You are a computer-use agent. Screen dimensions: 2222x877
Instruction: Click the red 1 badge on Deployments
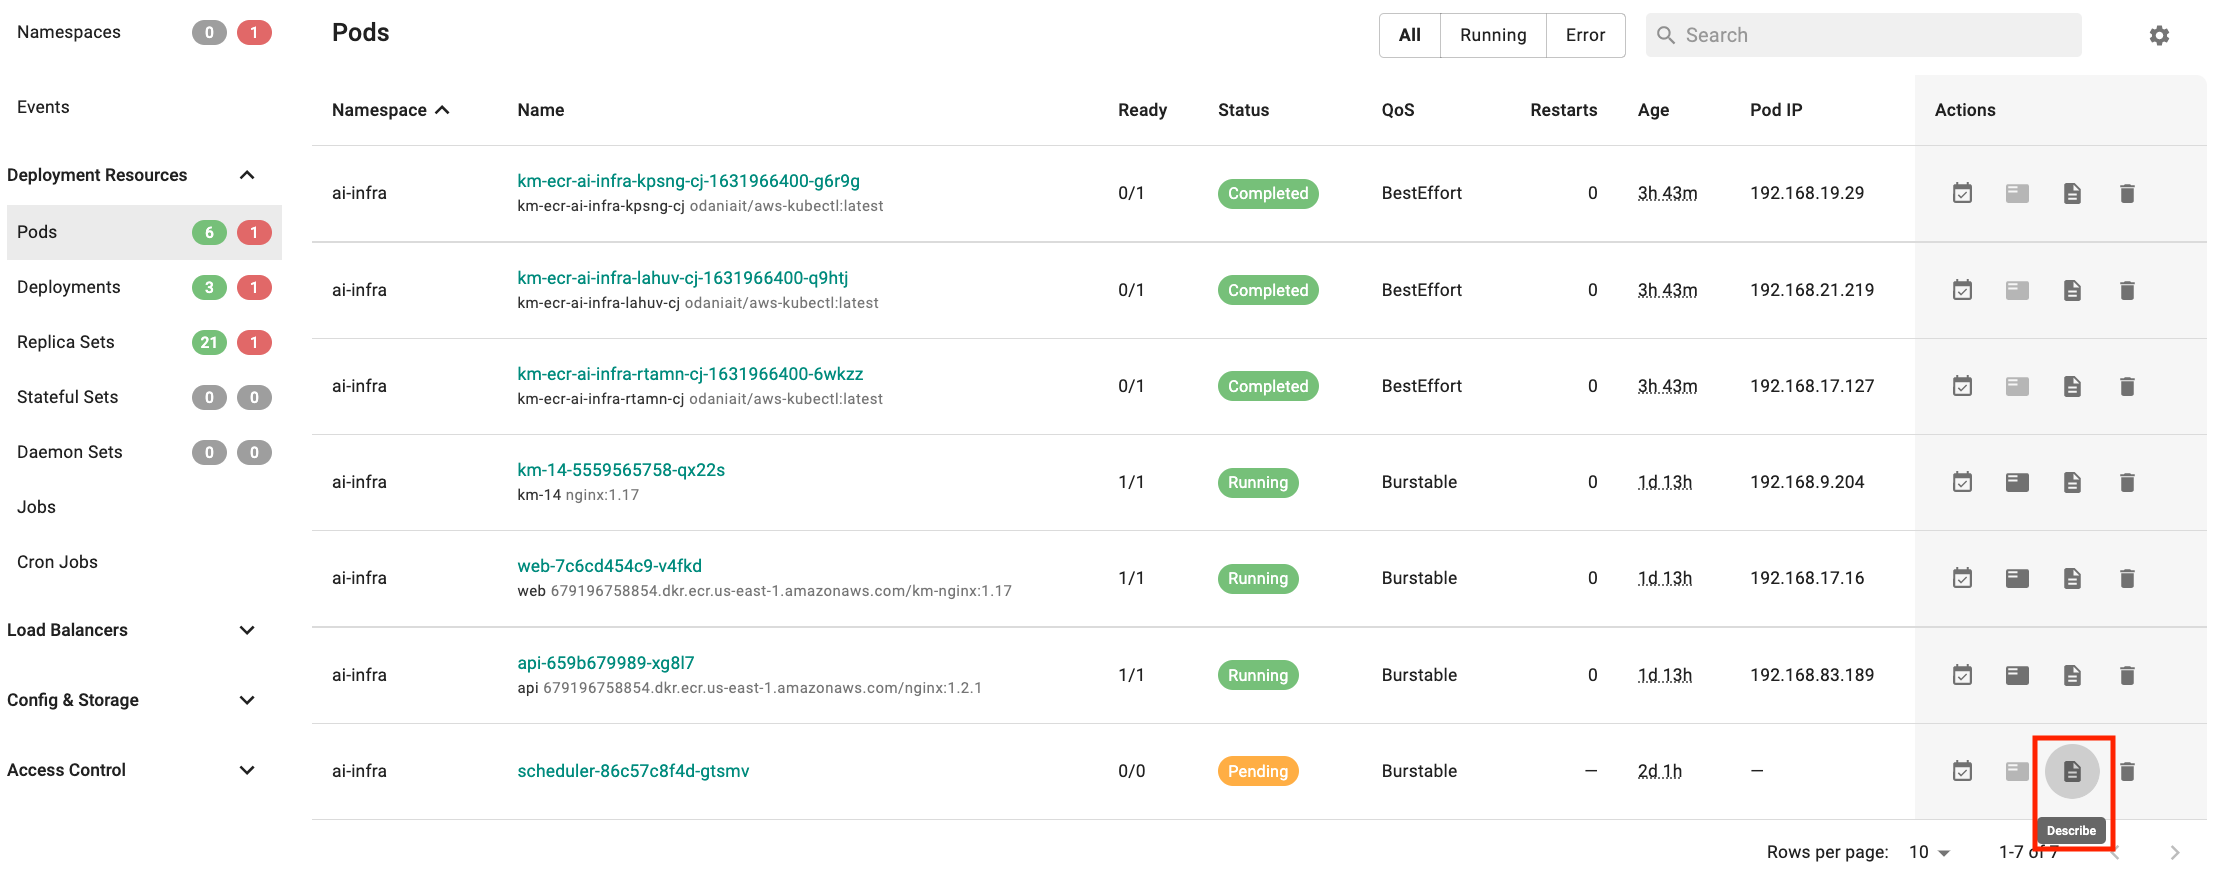point(254,287)
